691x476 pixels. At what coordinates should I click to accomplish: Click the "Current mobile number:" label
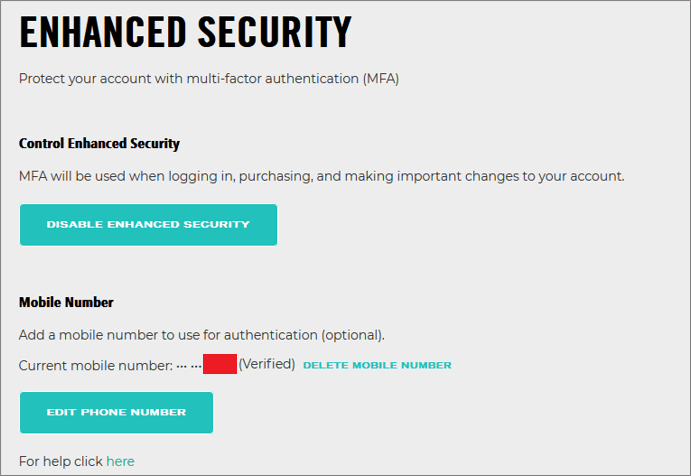click(x=95, y=365)
